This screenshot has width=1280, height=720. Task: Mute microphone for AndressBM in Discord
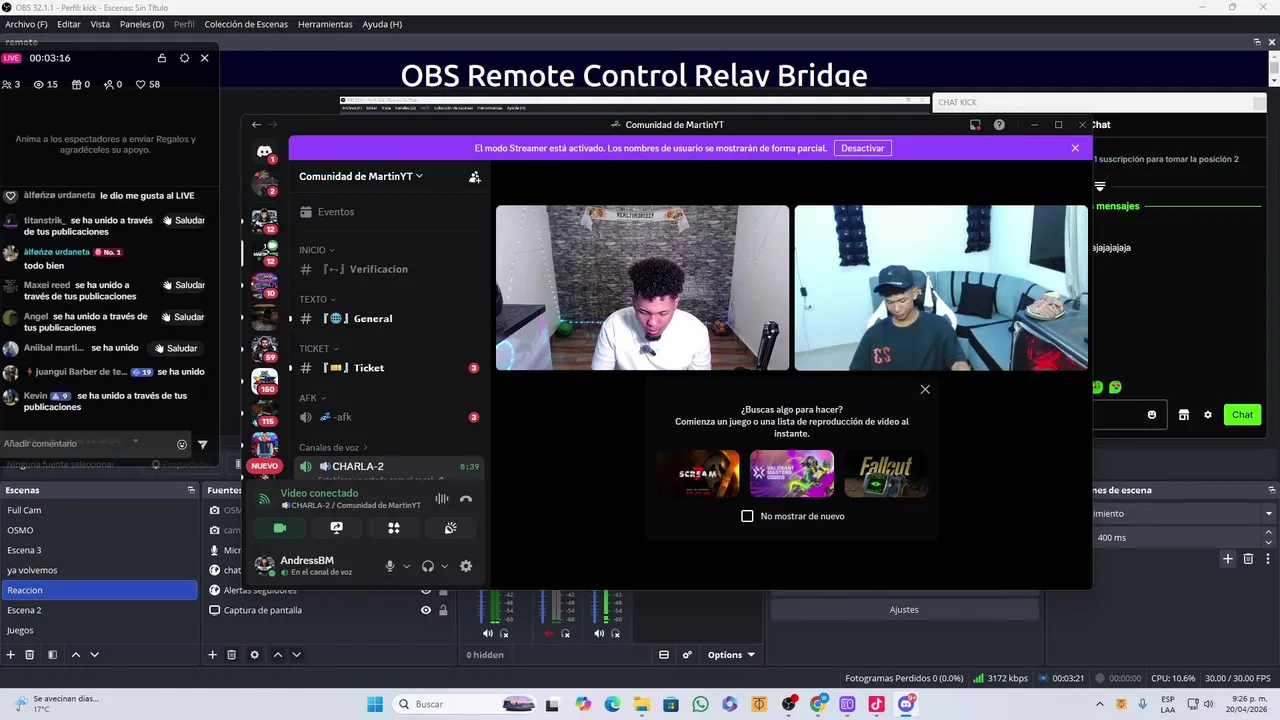click(x=390, y=566)
